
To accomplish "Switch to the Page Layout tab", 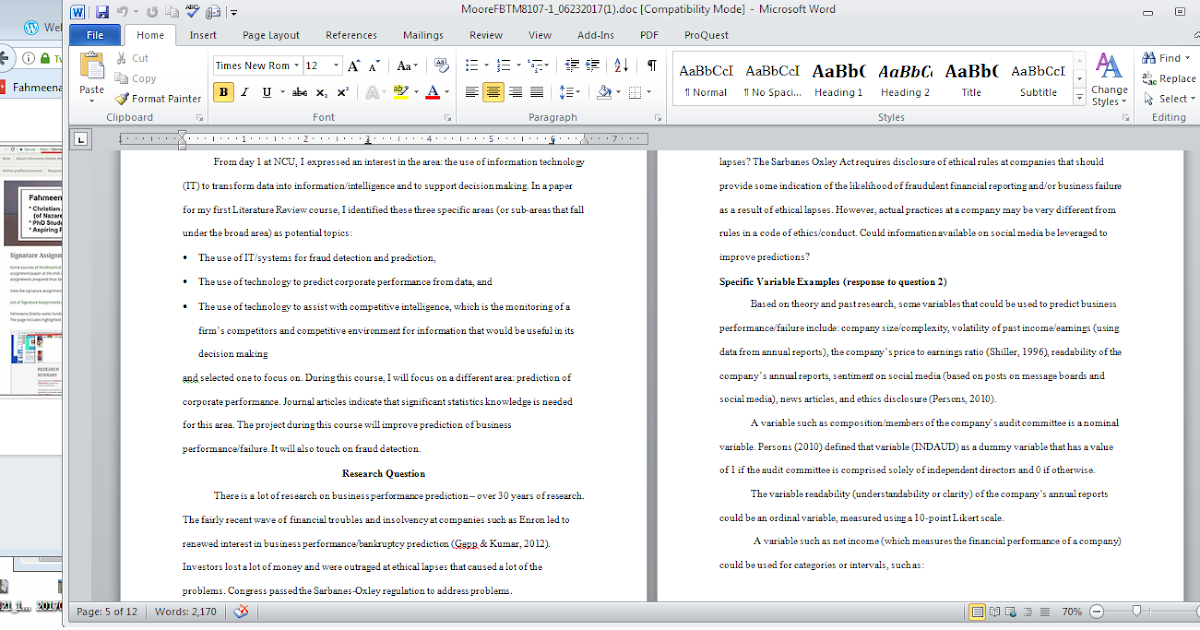I will coord(271,35).
